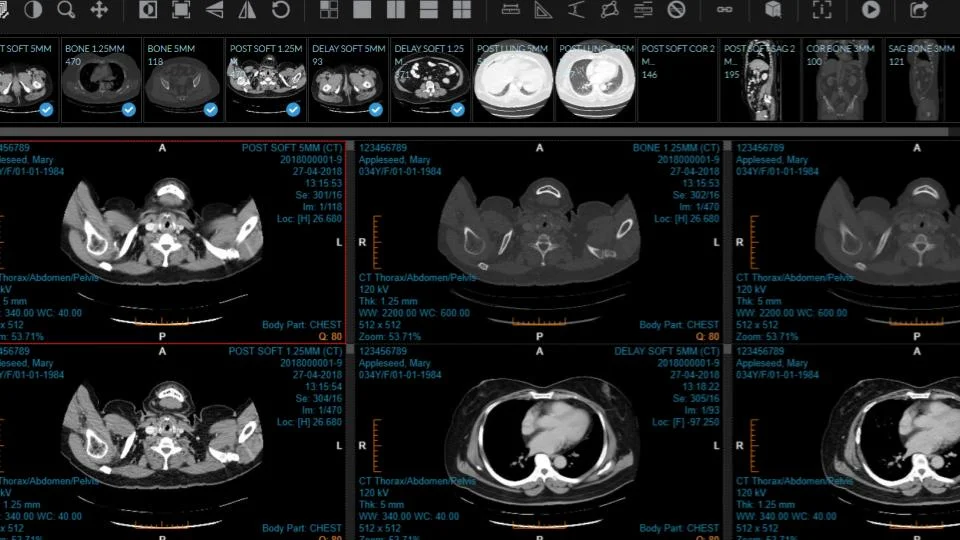960x540 pixels.
Task: Open the POST SOFT COR 2 series thumbnail
Action: pyautogui.click(x=678, y=80)
